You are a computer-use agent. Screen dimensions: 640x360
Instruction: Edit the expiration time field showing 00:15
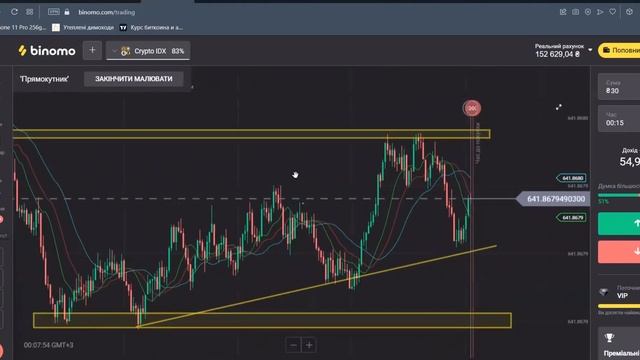pyautogui.click(x=619, y=119)
